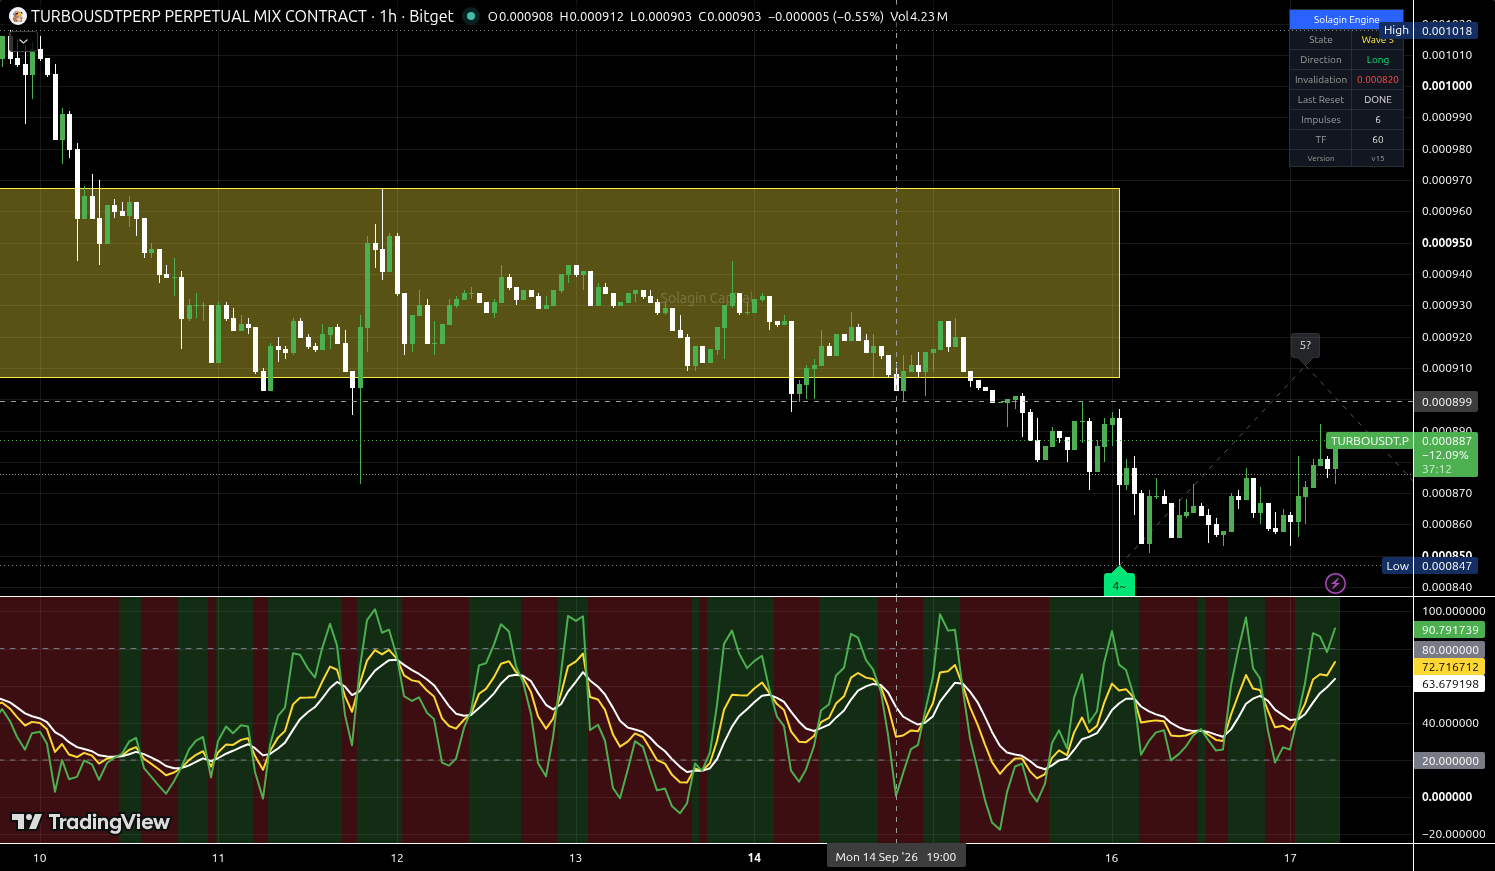Open the purple lightning bolt event marker
Screen dimensions: 1495x871
pos(1335,583)
